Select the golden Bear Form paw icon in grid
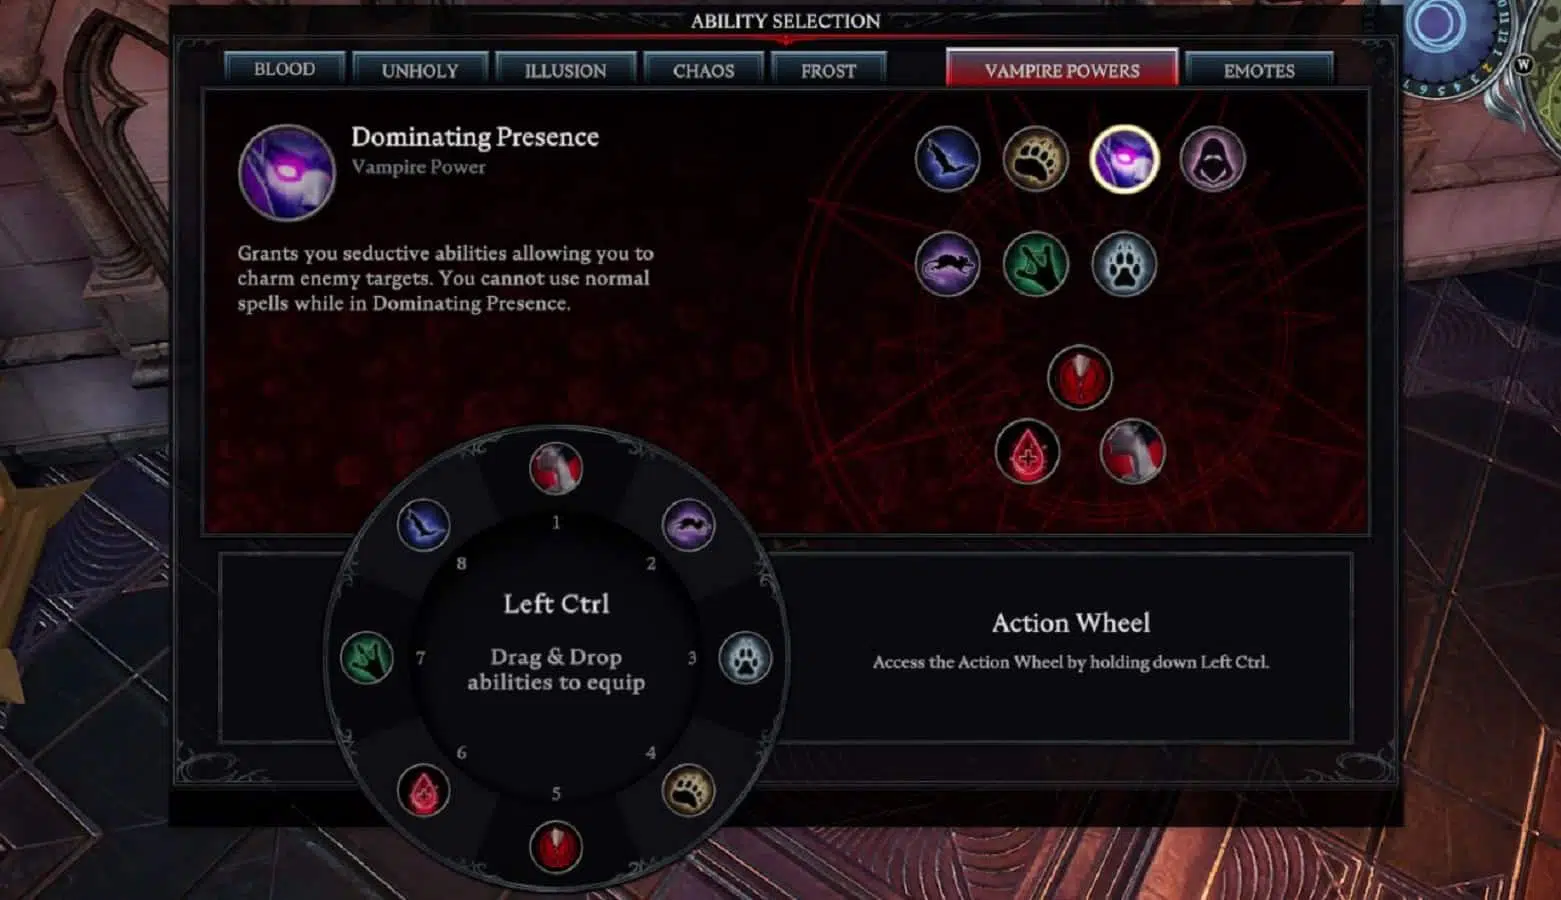Image resolution: width=1561 pixels, height=900 pixels. (x=1035, y=159)
